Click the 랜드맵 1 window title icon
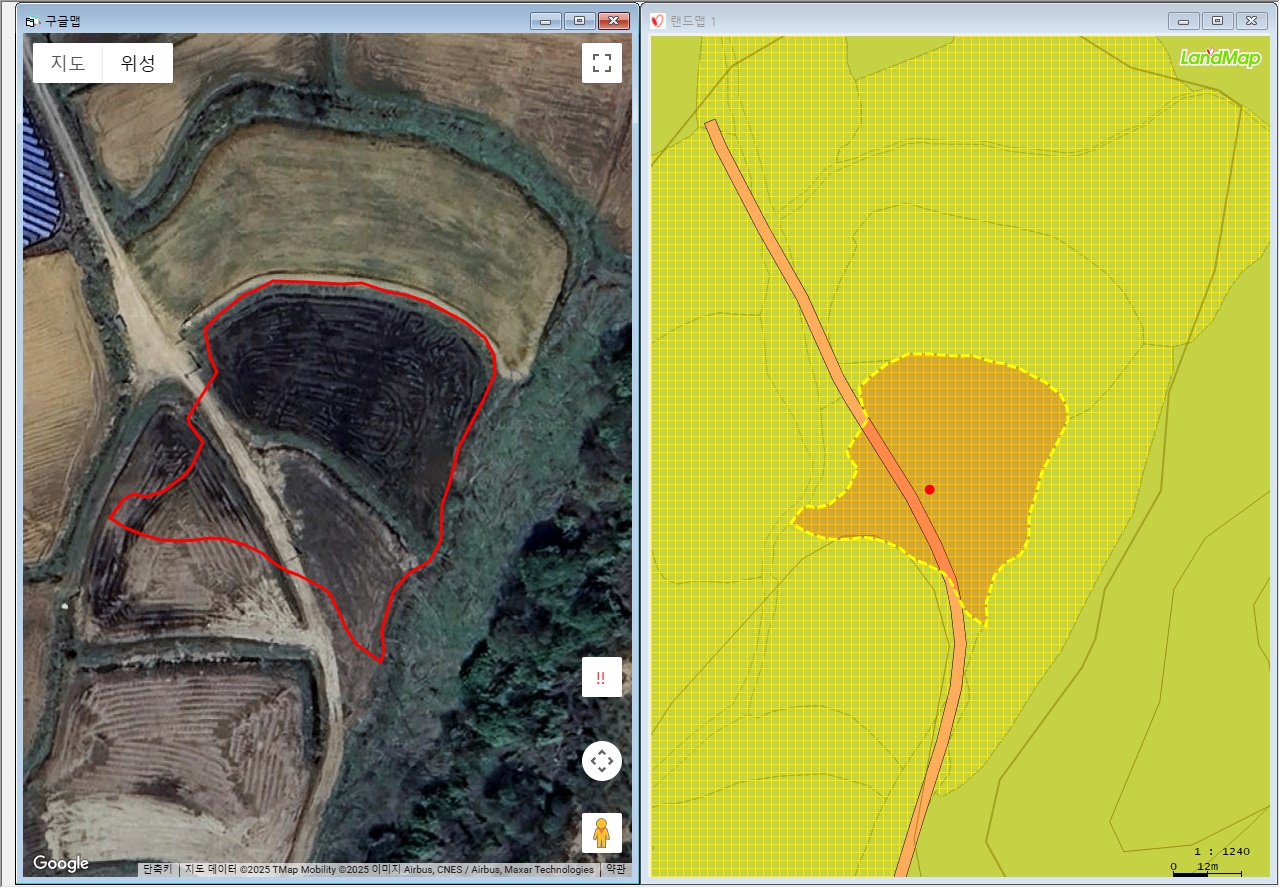Image resolution: width=1280 pixels, height=888 pixels. tap(658, 21)
